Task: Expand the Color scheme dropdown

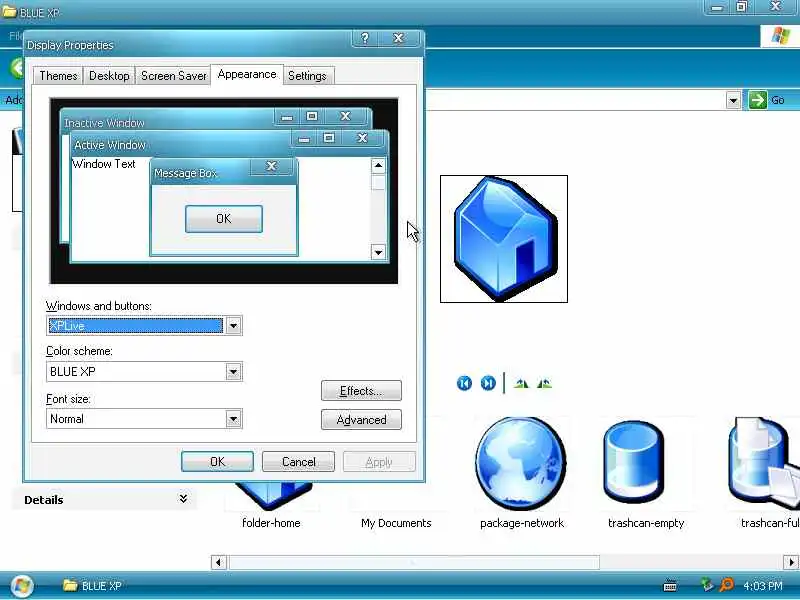Action: [x=233, y=371]
